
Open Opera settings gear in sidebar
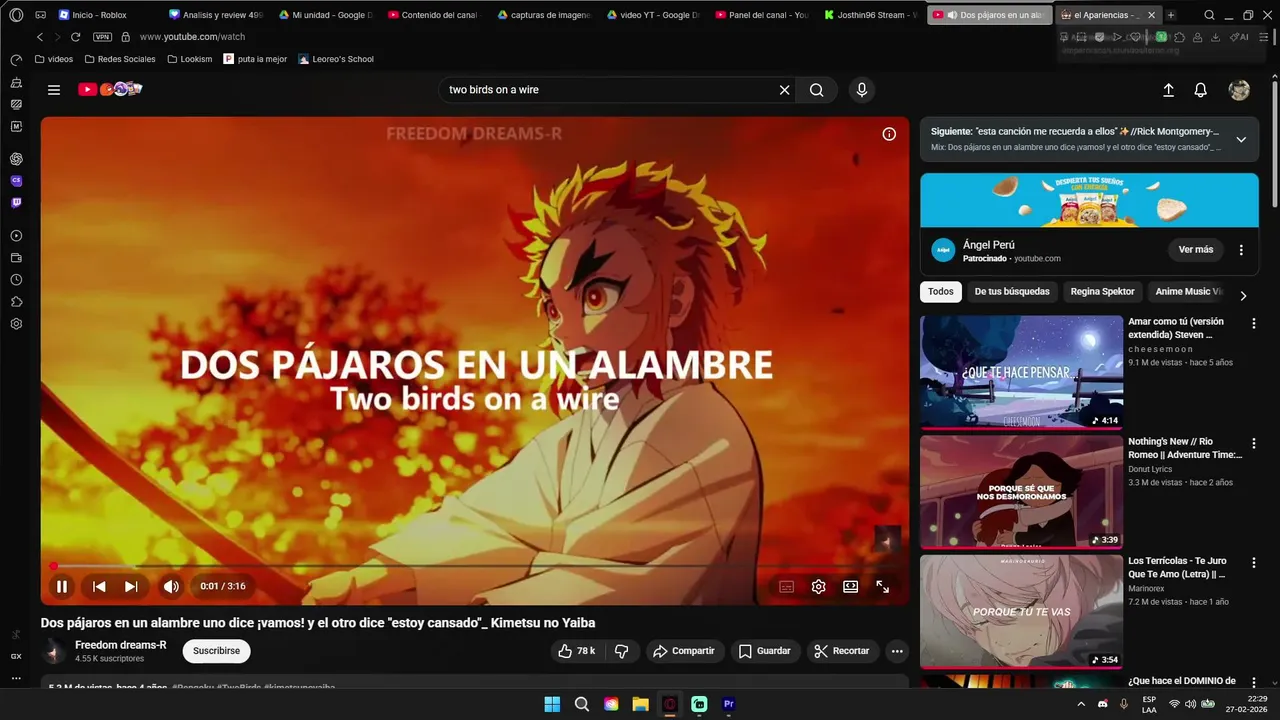point(16,324)
